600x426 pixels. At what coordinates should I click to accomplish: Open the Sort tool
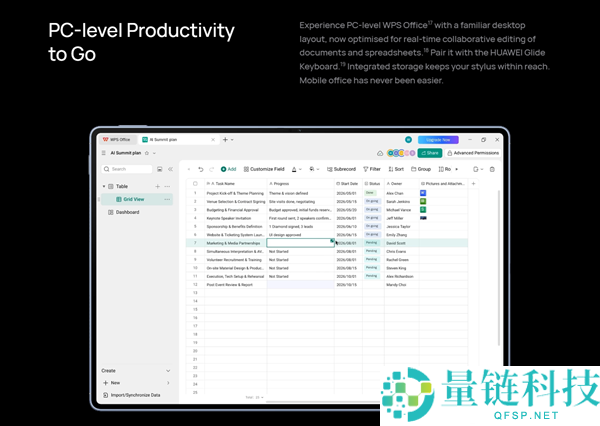(x=396, y=169)
